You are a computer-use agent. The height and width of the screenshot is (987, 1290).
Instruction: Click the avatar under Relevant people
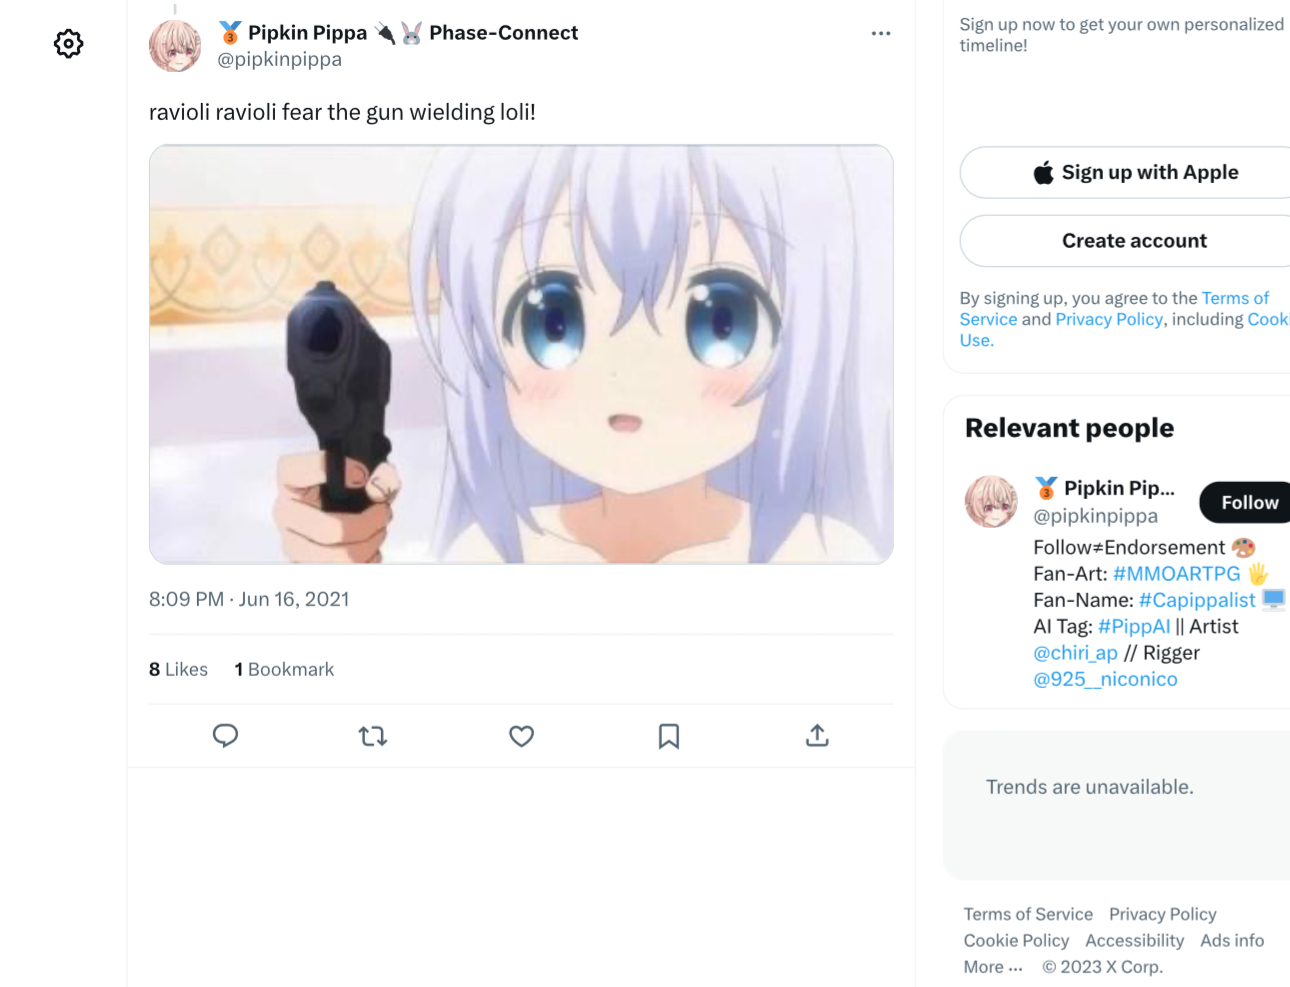point(991,501)
